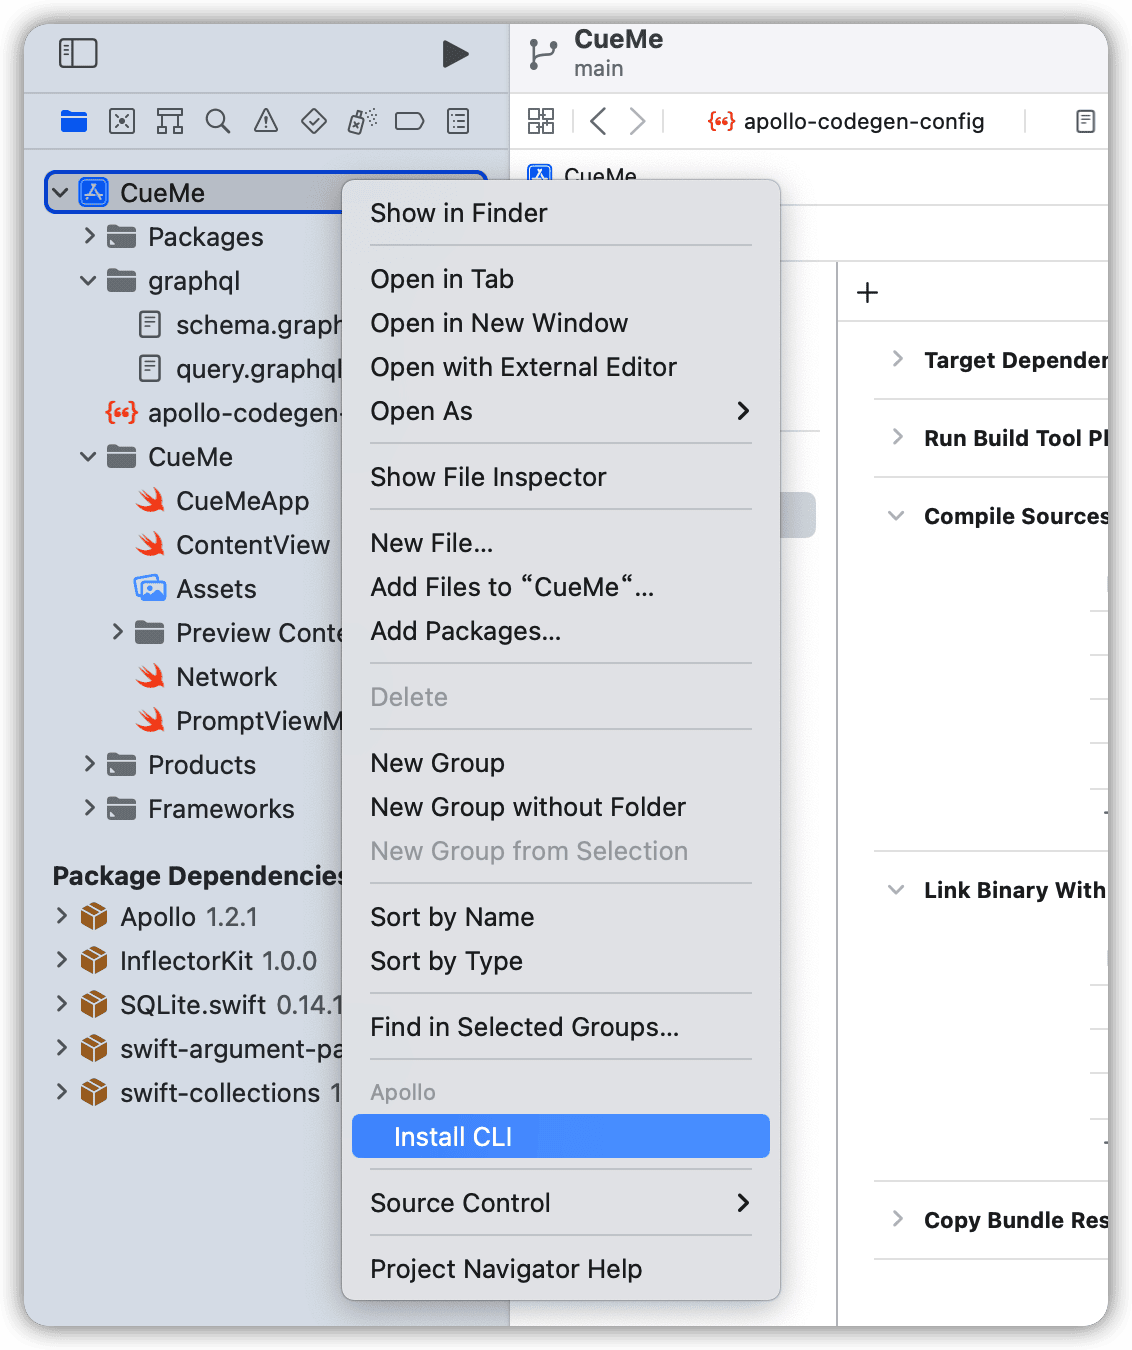This screenshot has width=1132, height=1350.
Task: Expand the swift-argument-parser package
Action: point(61,1048)
